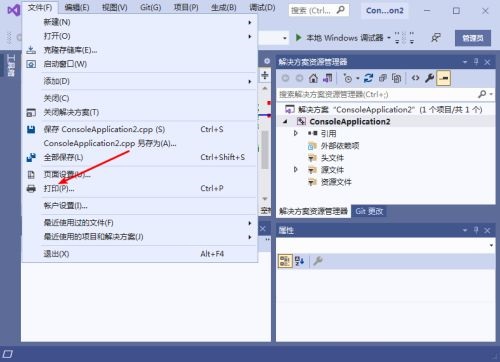
Task: Open properties wrench in Solution Explorer toolbar
Action: [429, 78]
